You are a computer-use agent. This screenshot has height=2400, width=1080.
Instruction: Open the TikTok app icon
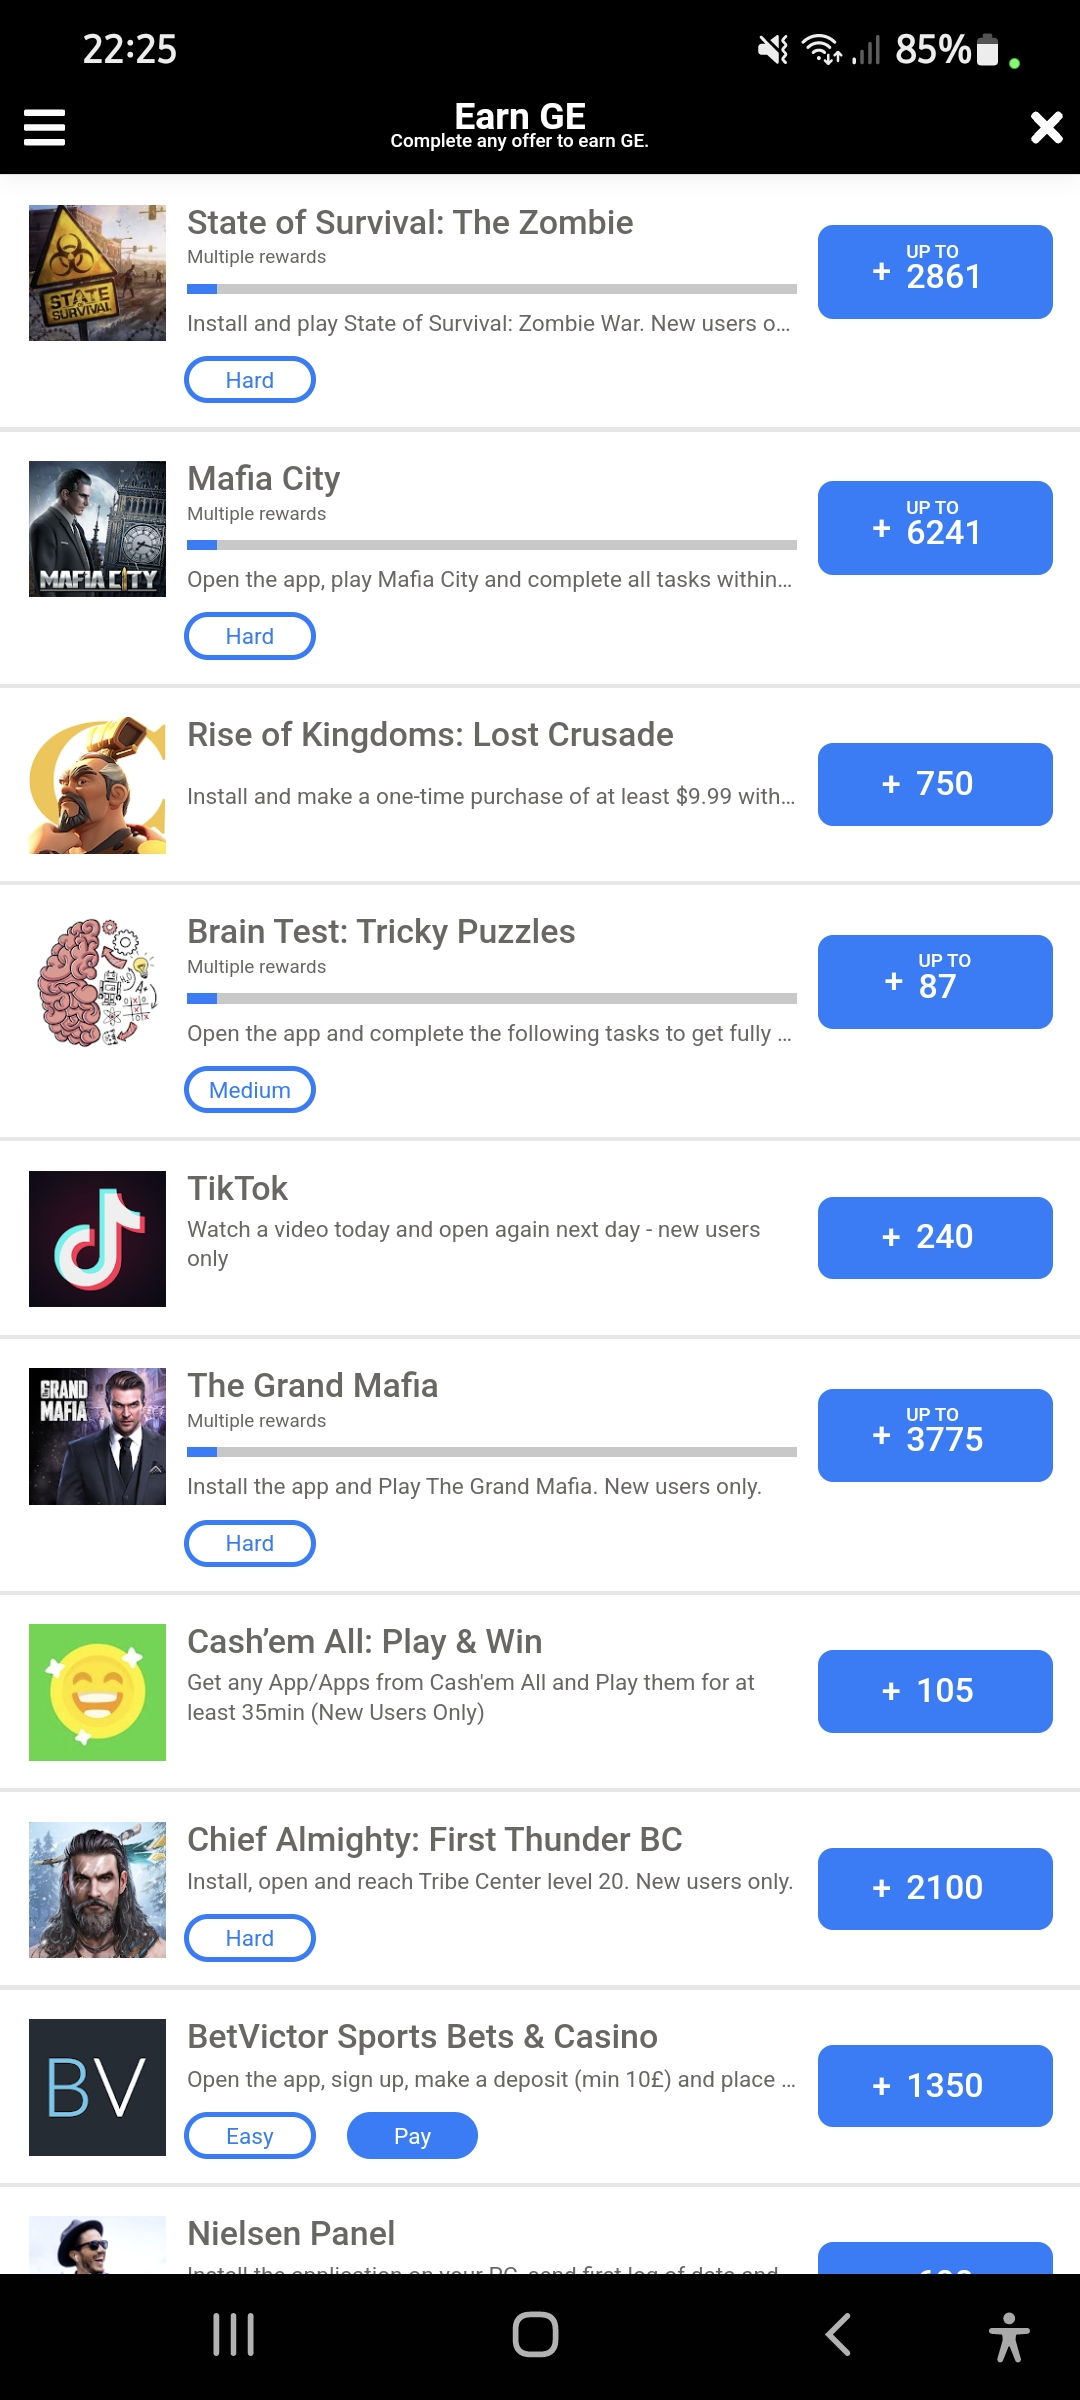[97, 1239]
